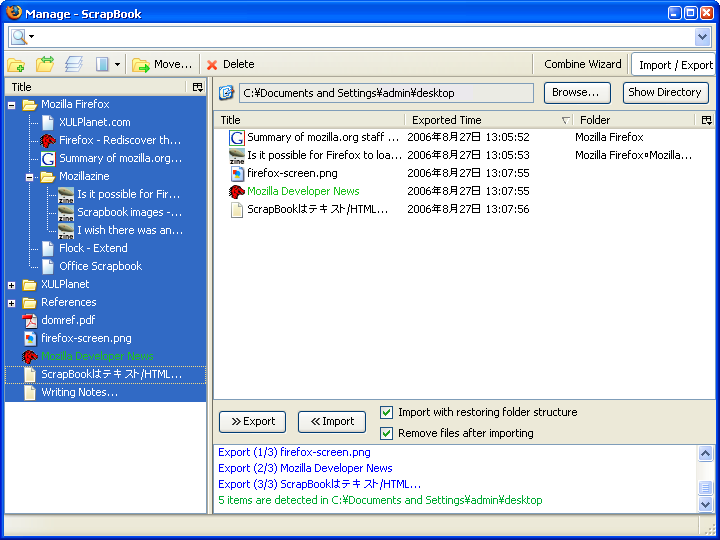Click the green-arrows folder toolbar icon
720x540 pixels.
[45, 64]
